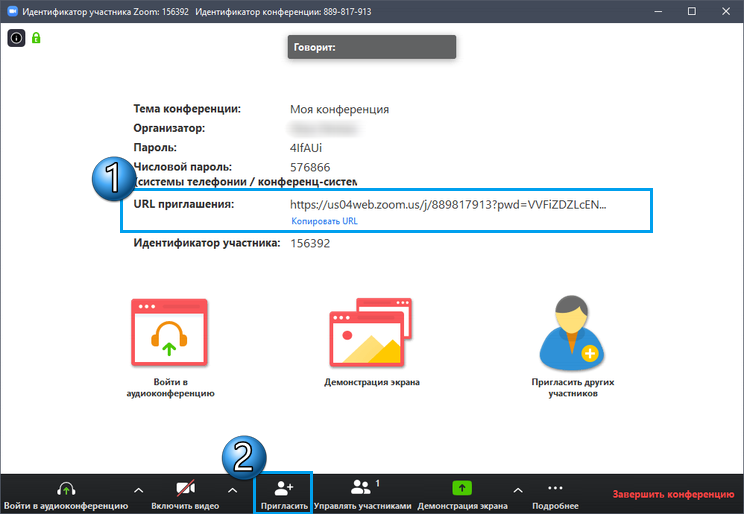The width and height of the screenshot is (744, 514).
Task: Open Manage participants panel
Action: [363, 495]
